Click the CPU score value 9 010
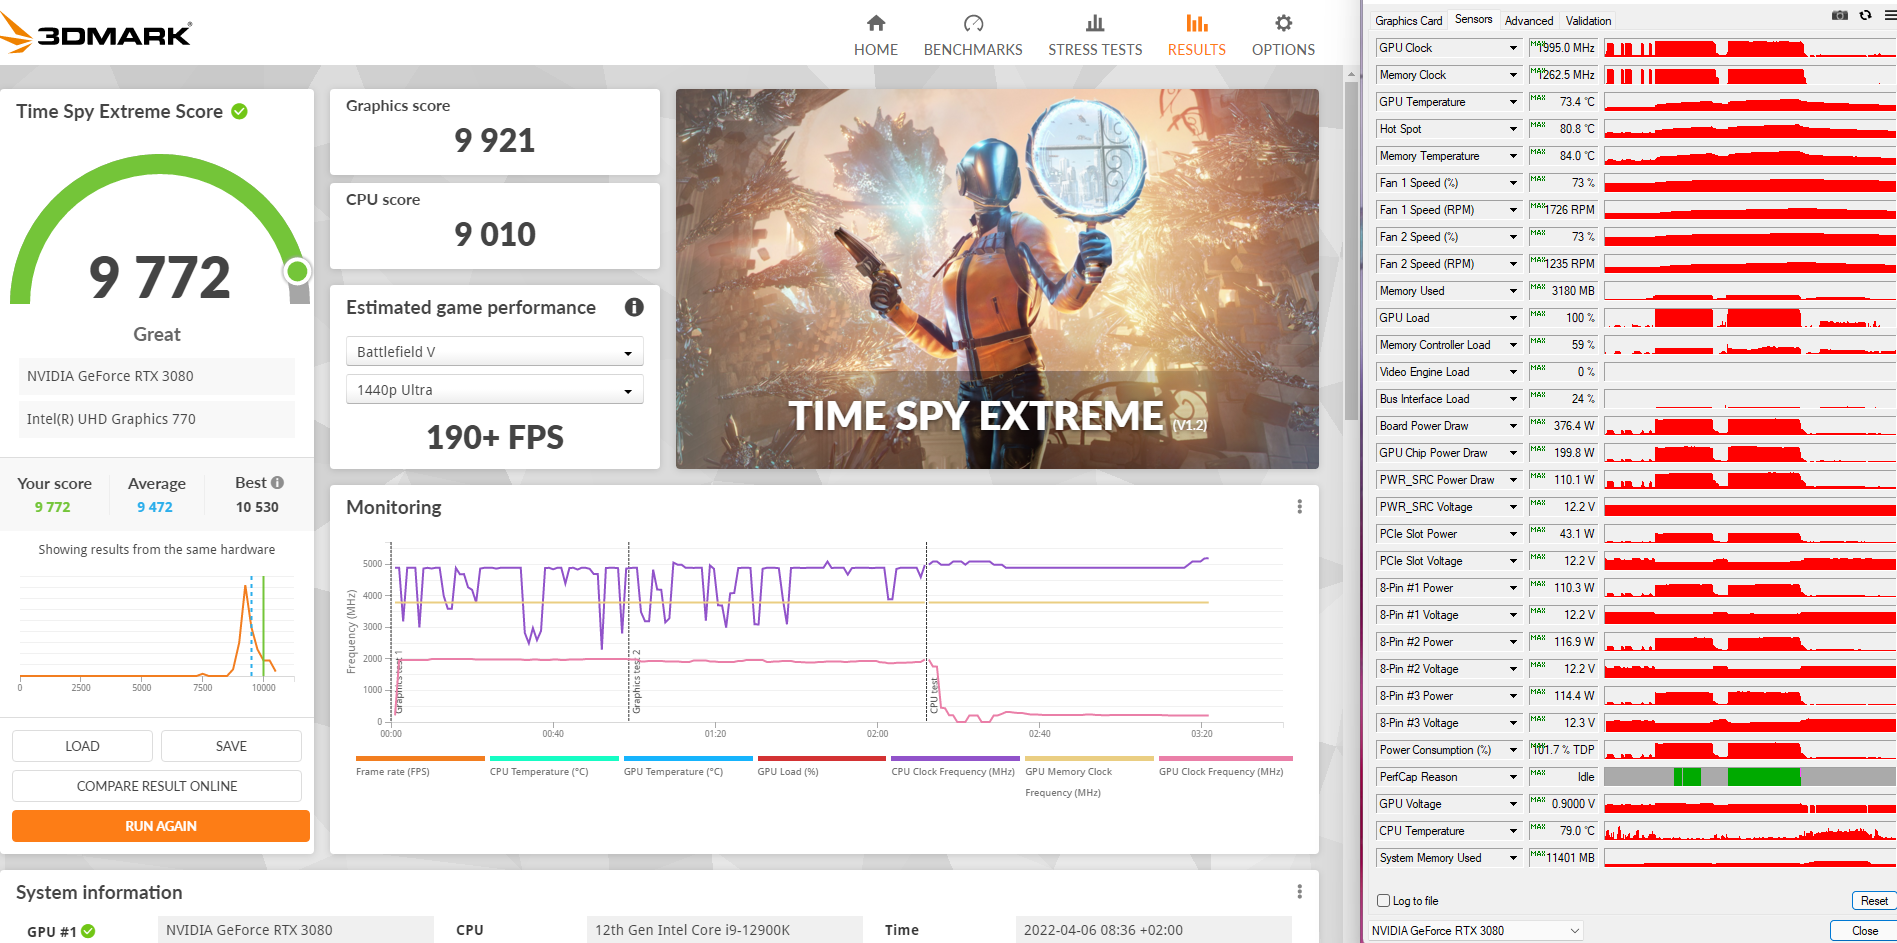Image resolution: width=1897 pixels, height=943 pixels. tap(495, 235)
